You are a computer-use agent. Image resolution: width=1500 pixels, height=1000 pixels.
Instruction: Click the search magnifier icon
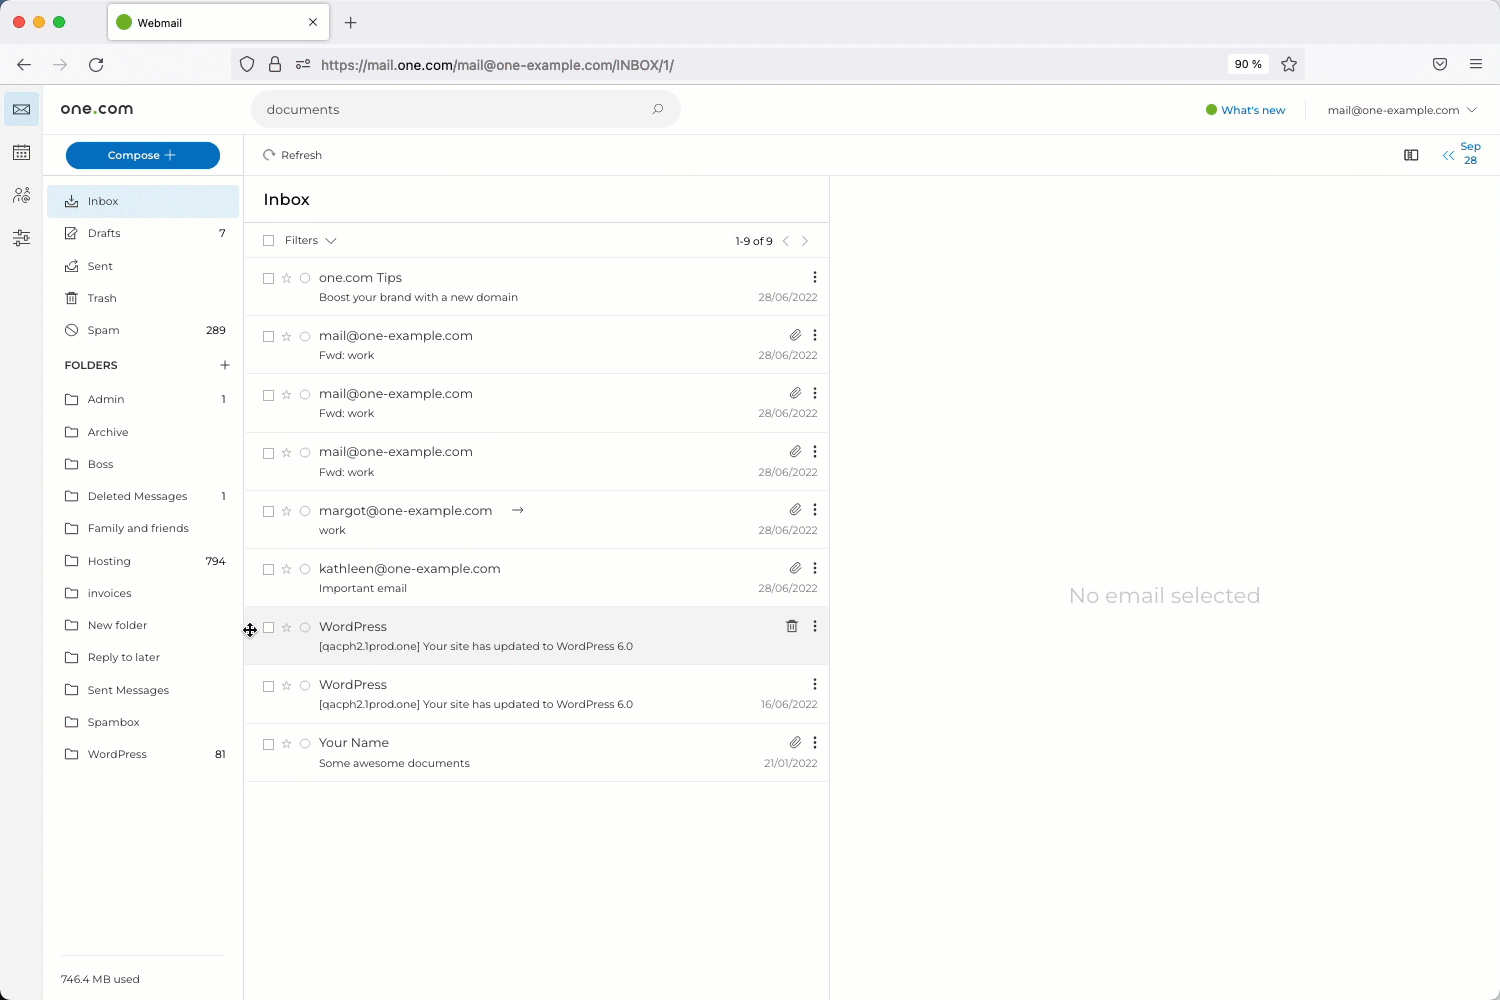(657, 109)
